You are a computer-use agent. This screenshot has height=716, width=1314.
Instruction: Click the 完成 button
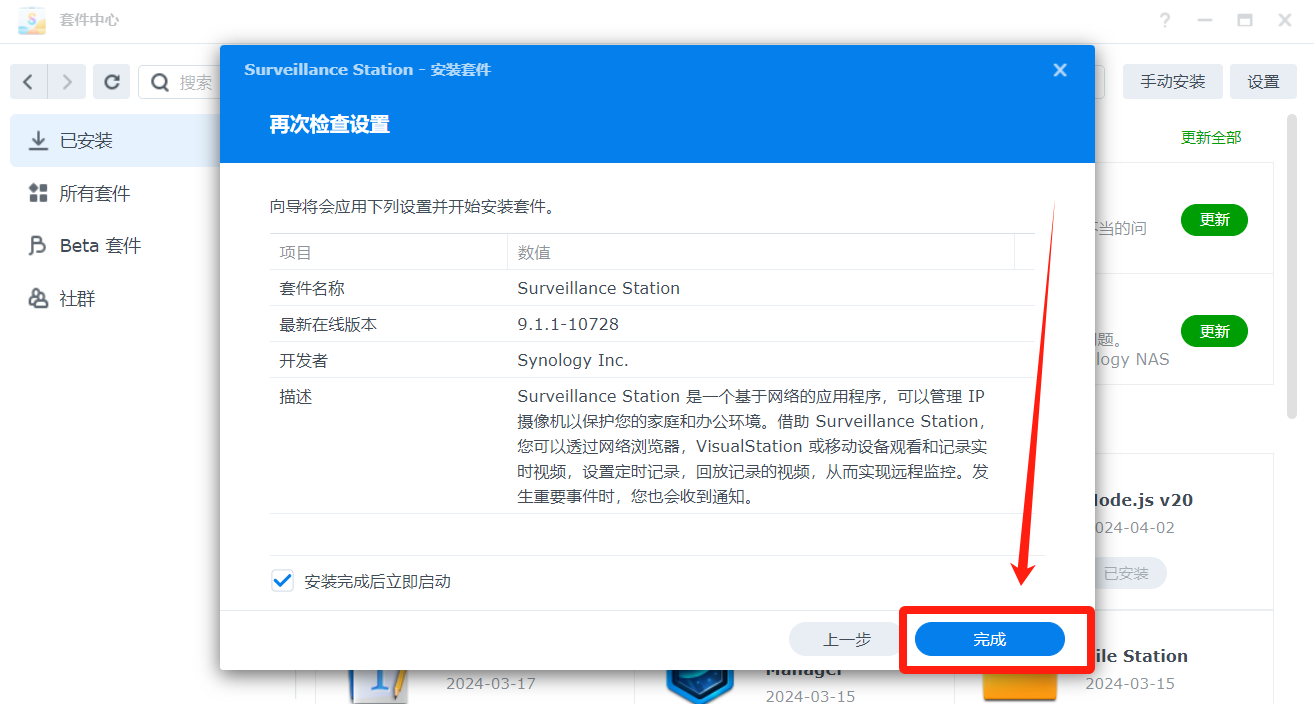(x=989, y=640)
